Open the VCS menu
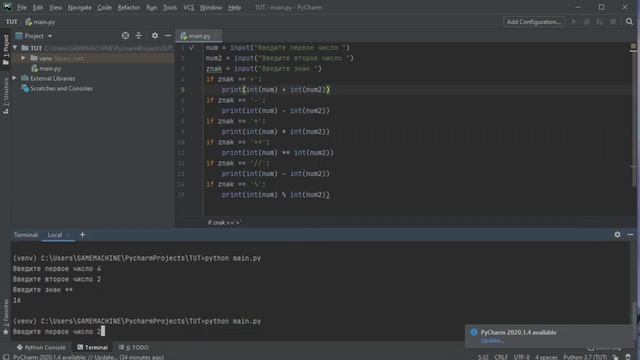This screenshot has width=640, height=360. (x=189, y=7)
